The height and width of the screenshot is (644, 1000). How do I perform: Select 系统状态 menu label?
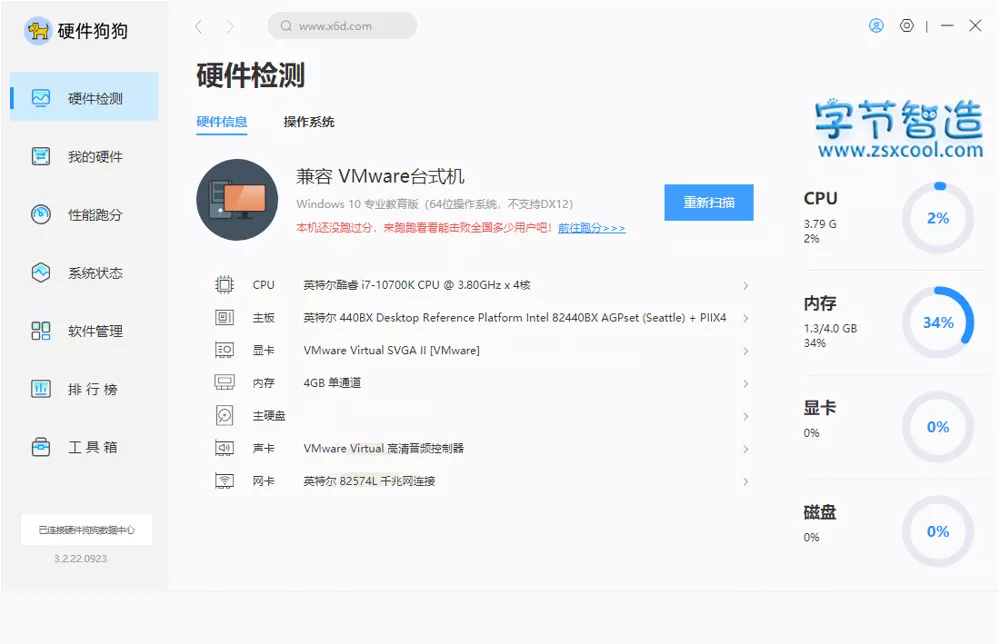click(x=95, y=273)
